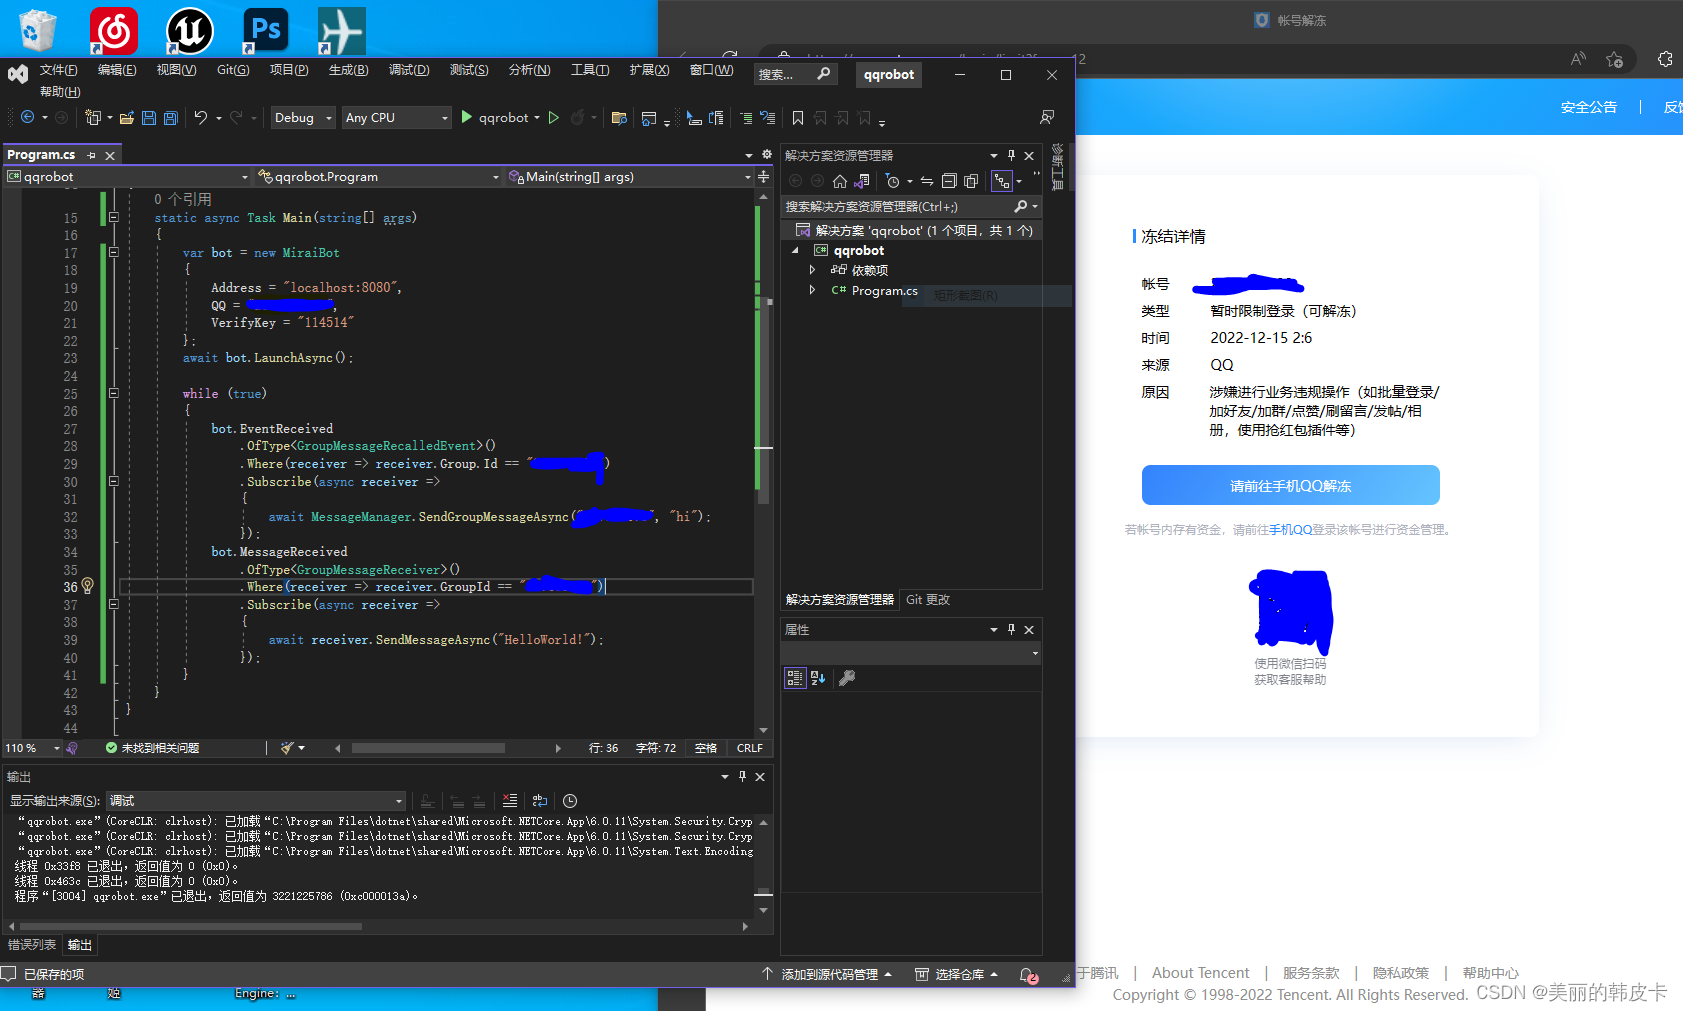Open a file using the folder icon
The image size is (1683, 1011).
pos(127,118)
